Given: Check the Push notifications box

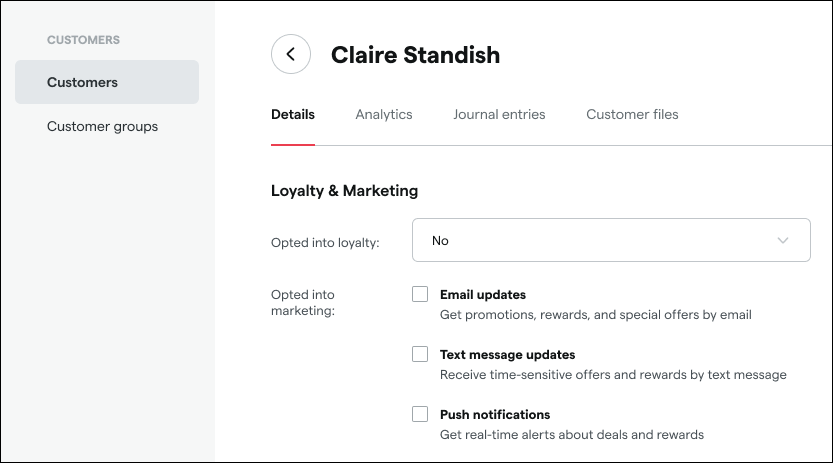Looking at the screenshot, I should (x=420, y=414).
